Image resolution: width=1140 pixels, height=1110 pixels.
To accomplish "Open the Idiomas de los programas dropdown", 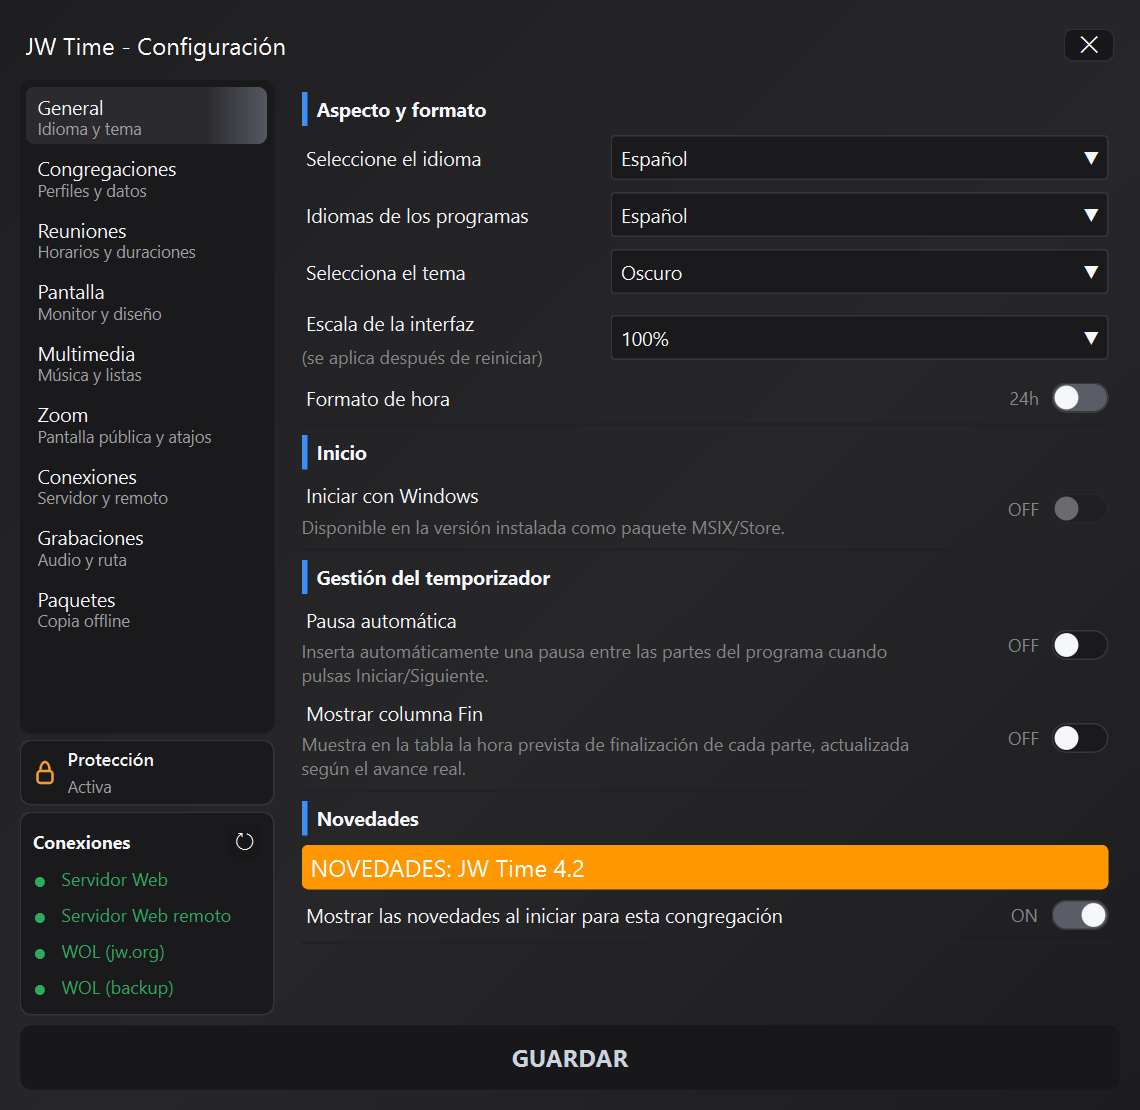I will click(859, 214).
